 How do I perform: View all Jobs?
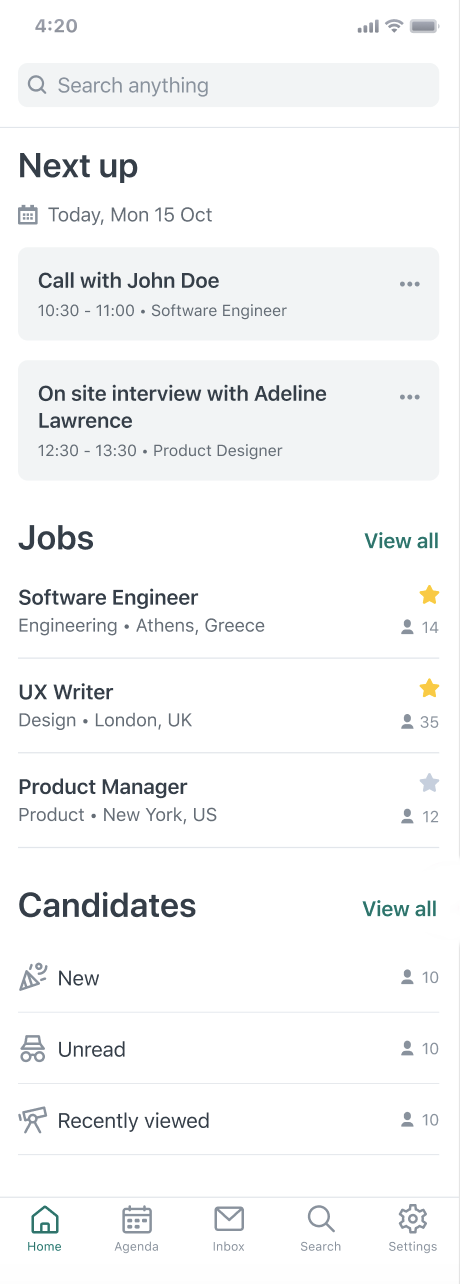pos(401,541)
